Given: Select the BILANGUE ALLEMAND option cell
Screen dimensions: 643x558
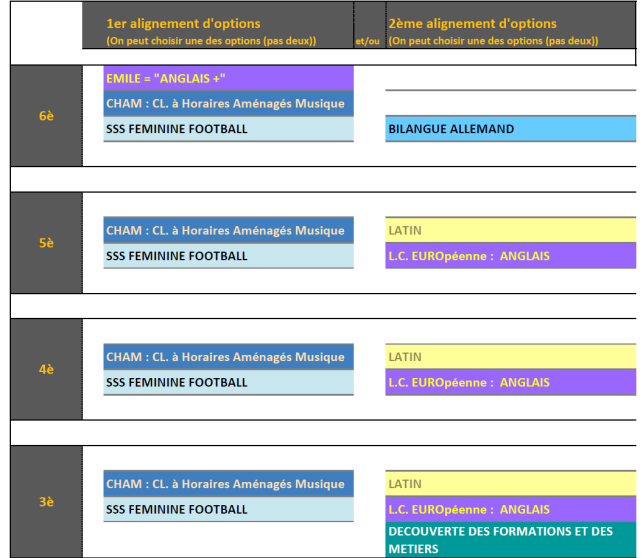Looking at the screenshot, I should pos(510,129).
